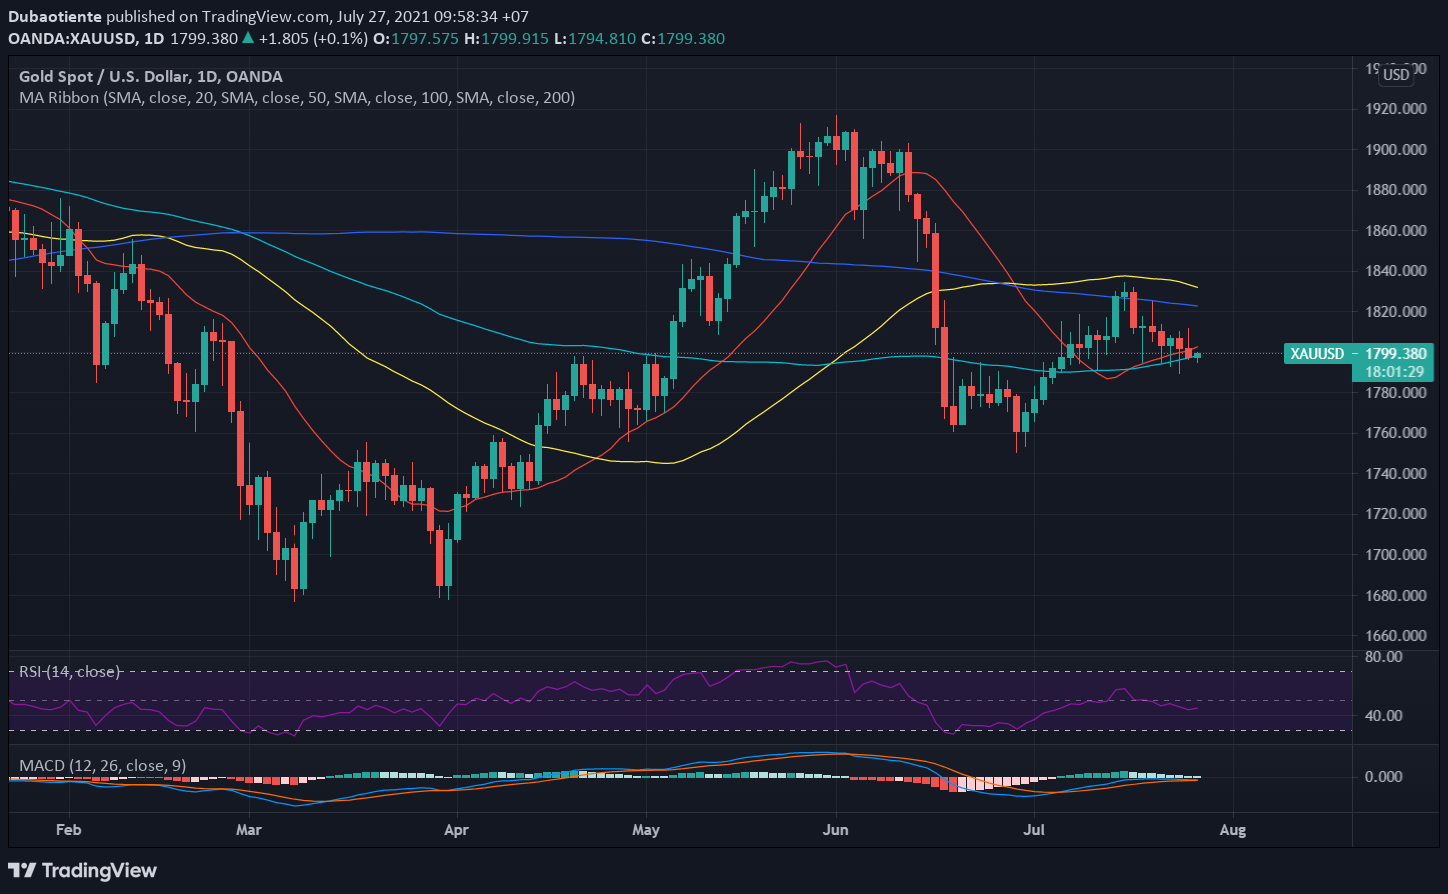Click the 1860.000 price axis label

1394,231
